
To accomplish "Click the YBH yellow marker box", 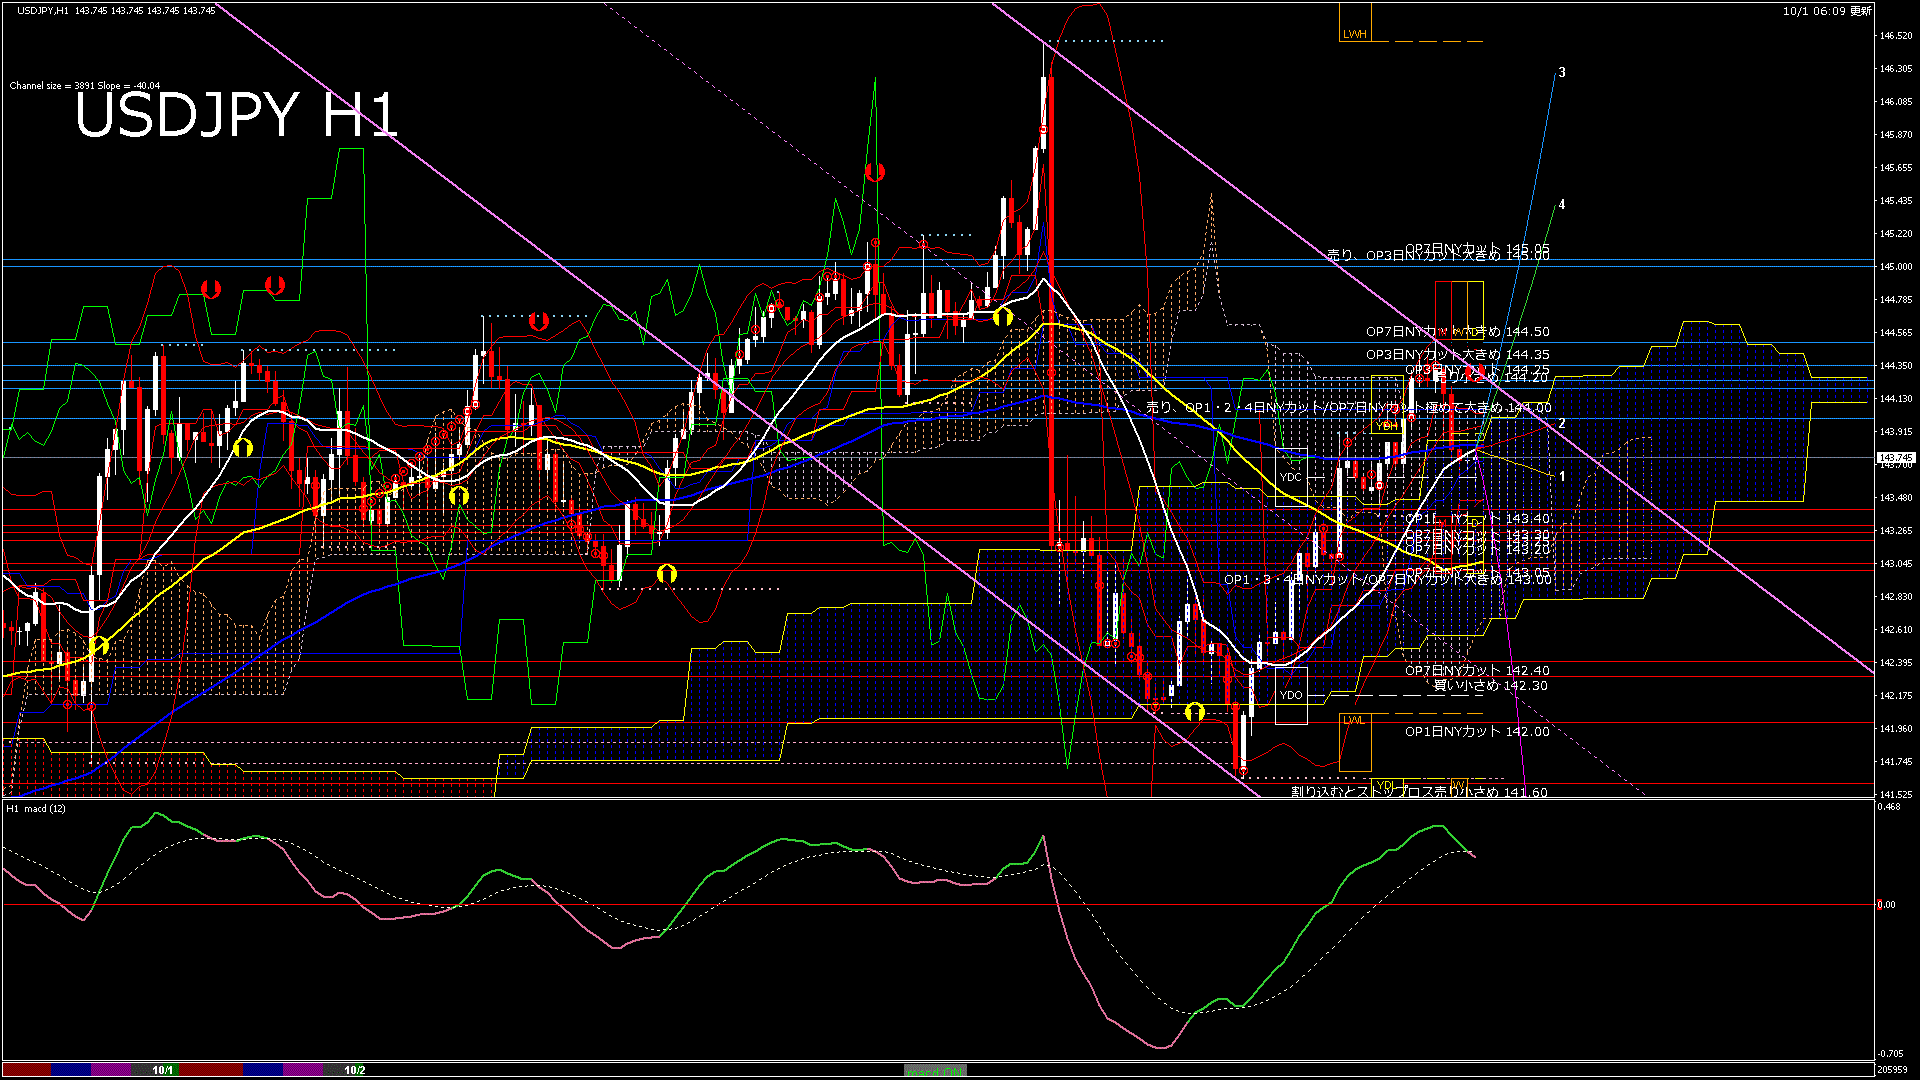I will point(1386,426).
